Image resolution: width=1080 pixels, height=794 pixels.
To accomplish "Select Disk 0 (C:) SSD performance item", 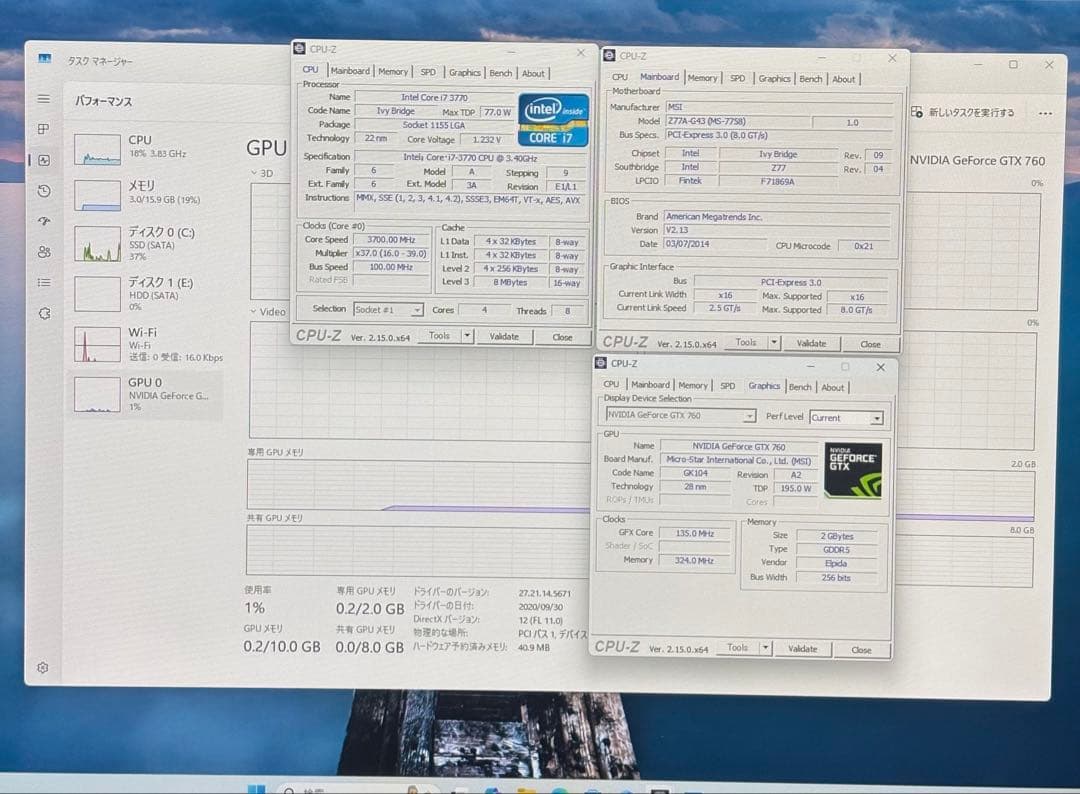I will pyautogui.click(x=147, y=243).
